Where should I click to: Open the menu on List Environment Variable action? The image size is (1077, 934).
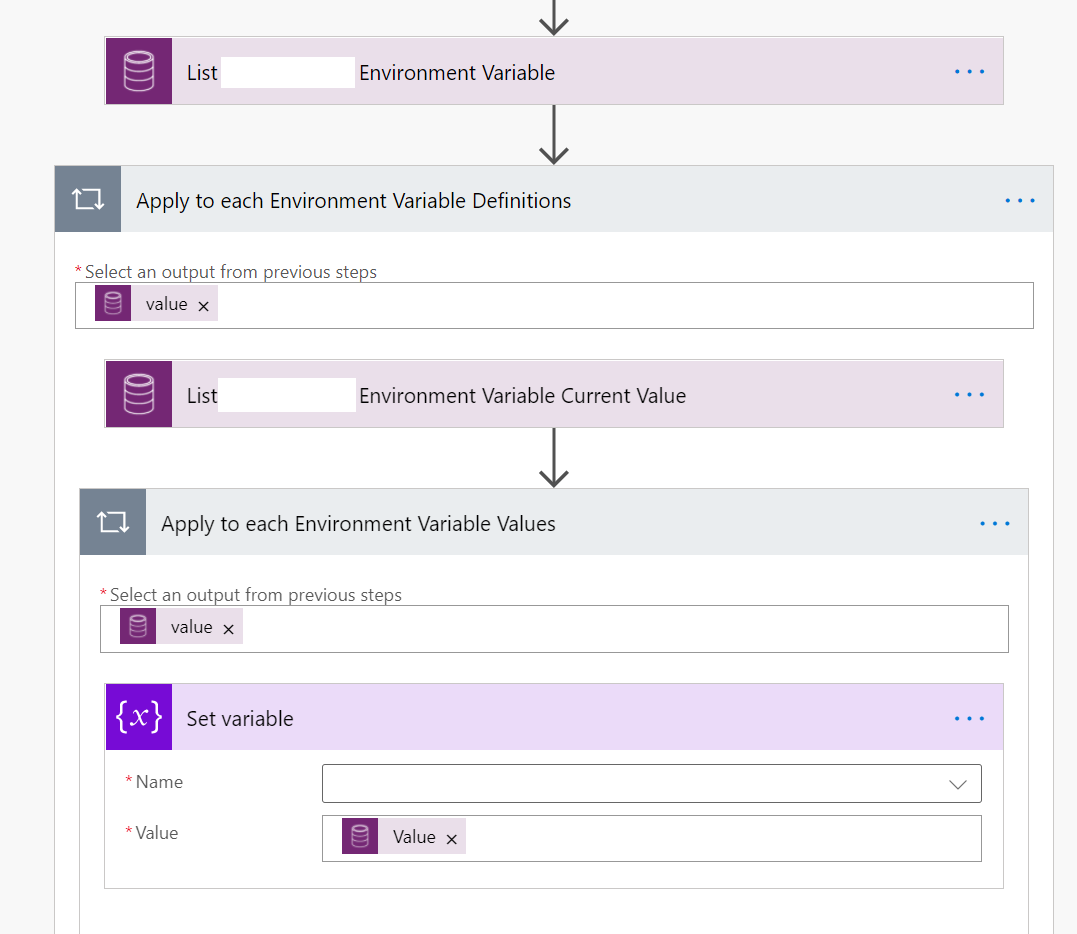click(x=968, y=71)
